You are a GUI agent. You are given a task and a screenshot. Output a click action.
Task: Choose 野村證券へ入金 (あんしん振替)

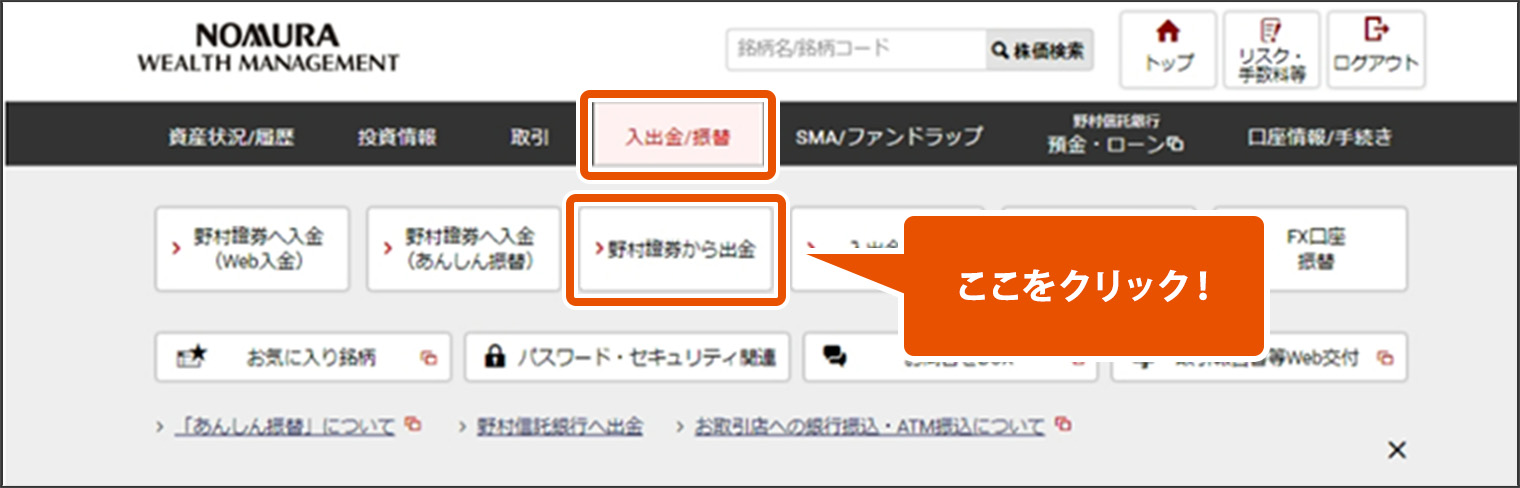463,249
